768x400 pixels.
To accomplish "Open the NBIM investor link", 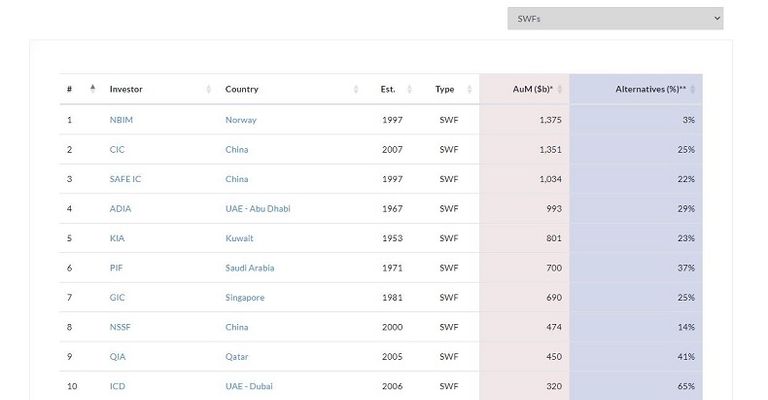I will [x=120, y=120].
